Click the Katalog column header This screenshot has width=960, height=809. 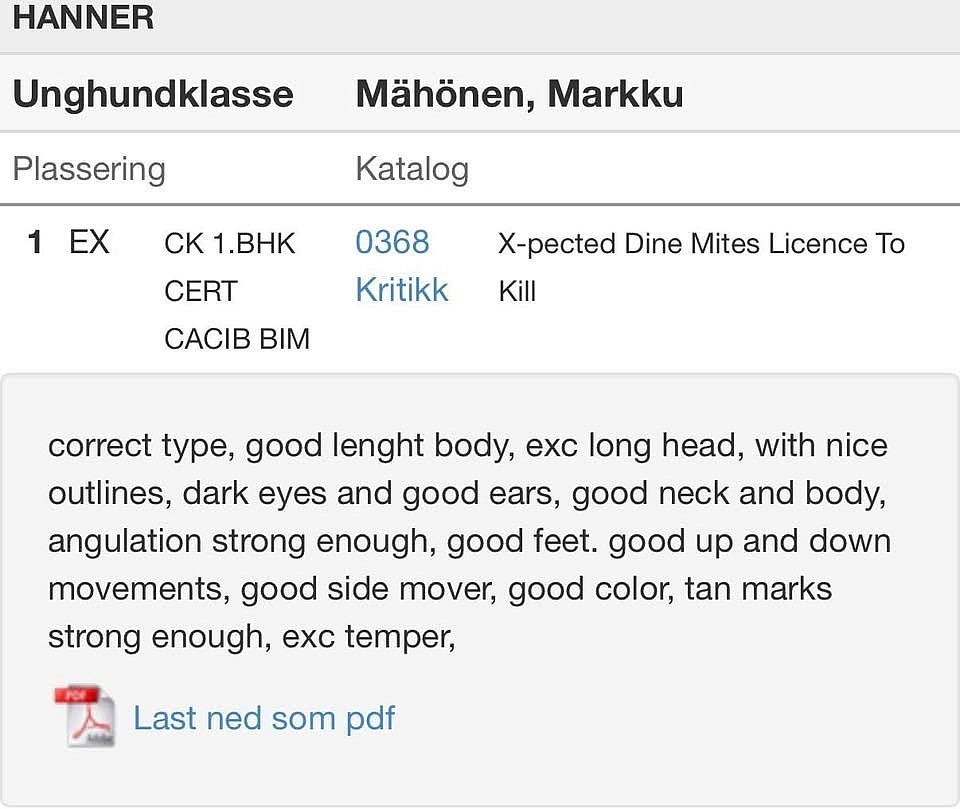(412, 169)
